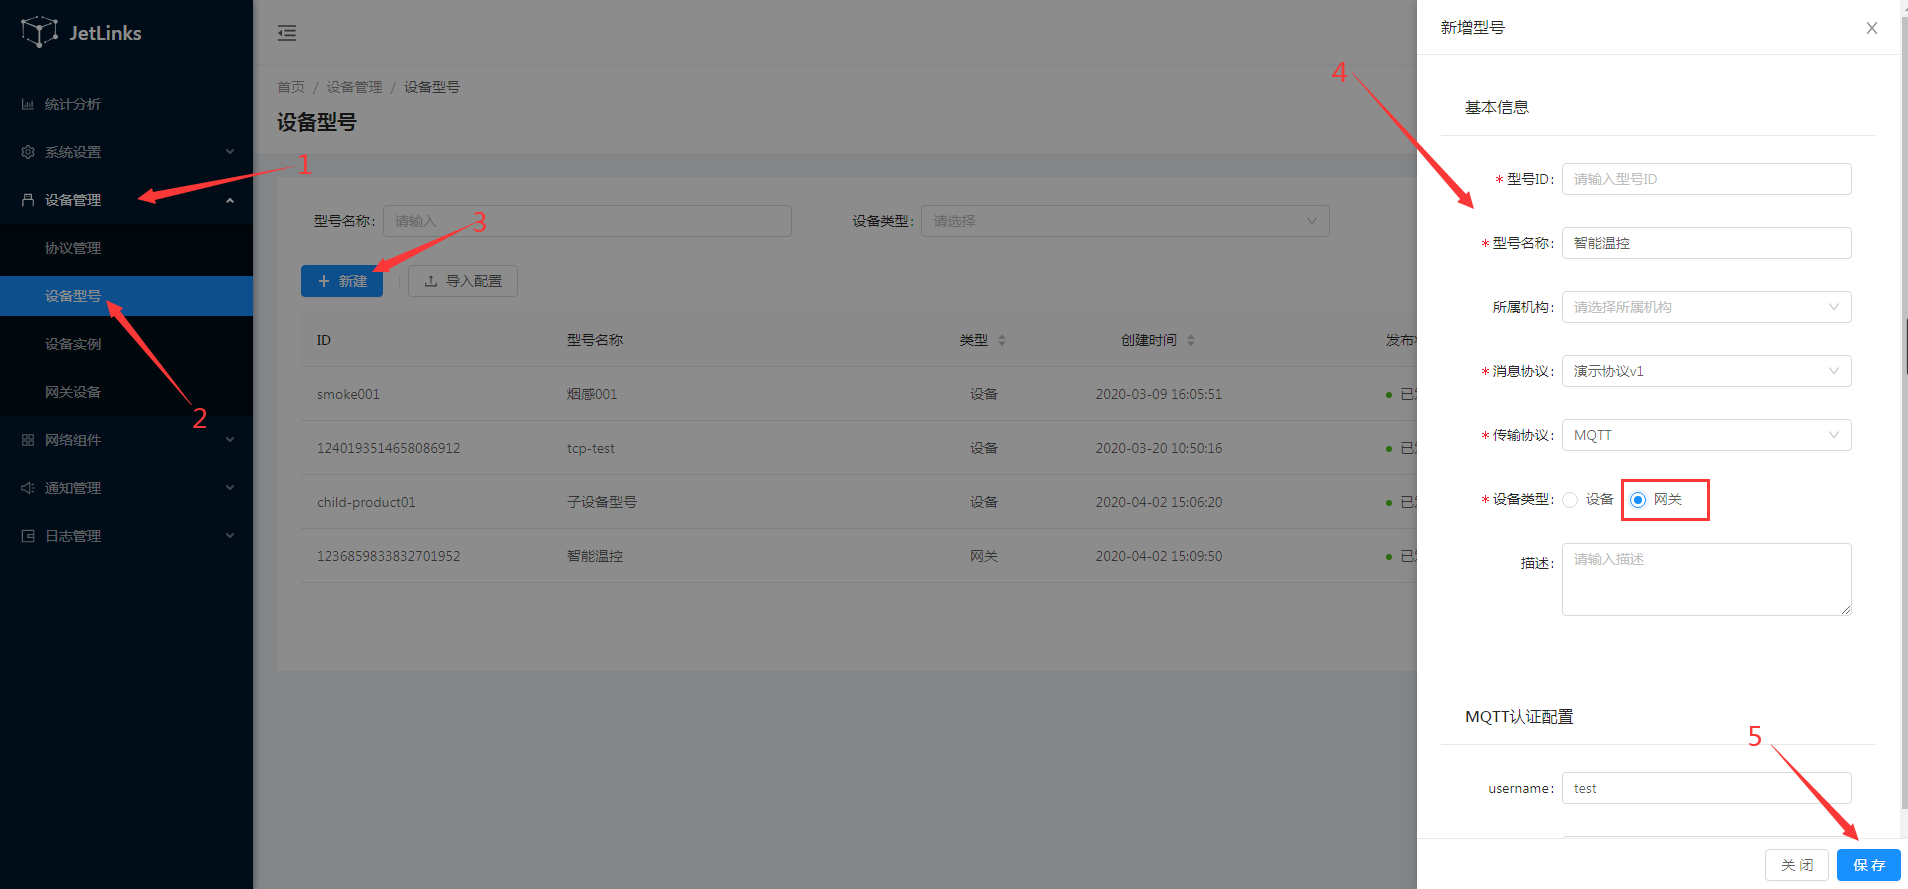Click the 通知管理 speaker icon

pos(28,488)
